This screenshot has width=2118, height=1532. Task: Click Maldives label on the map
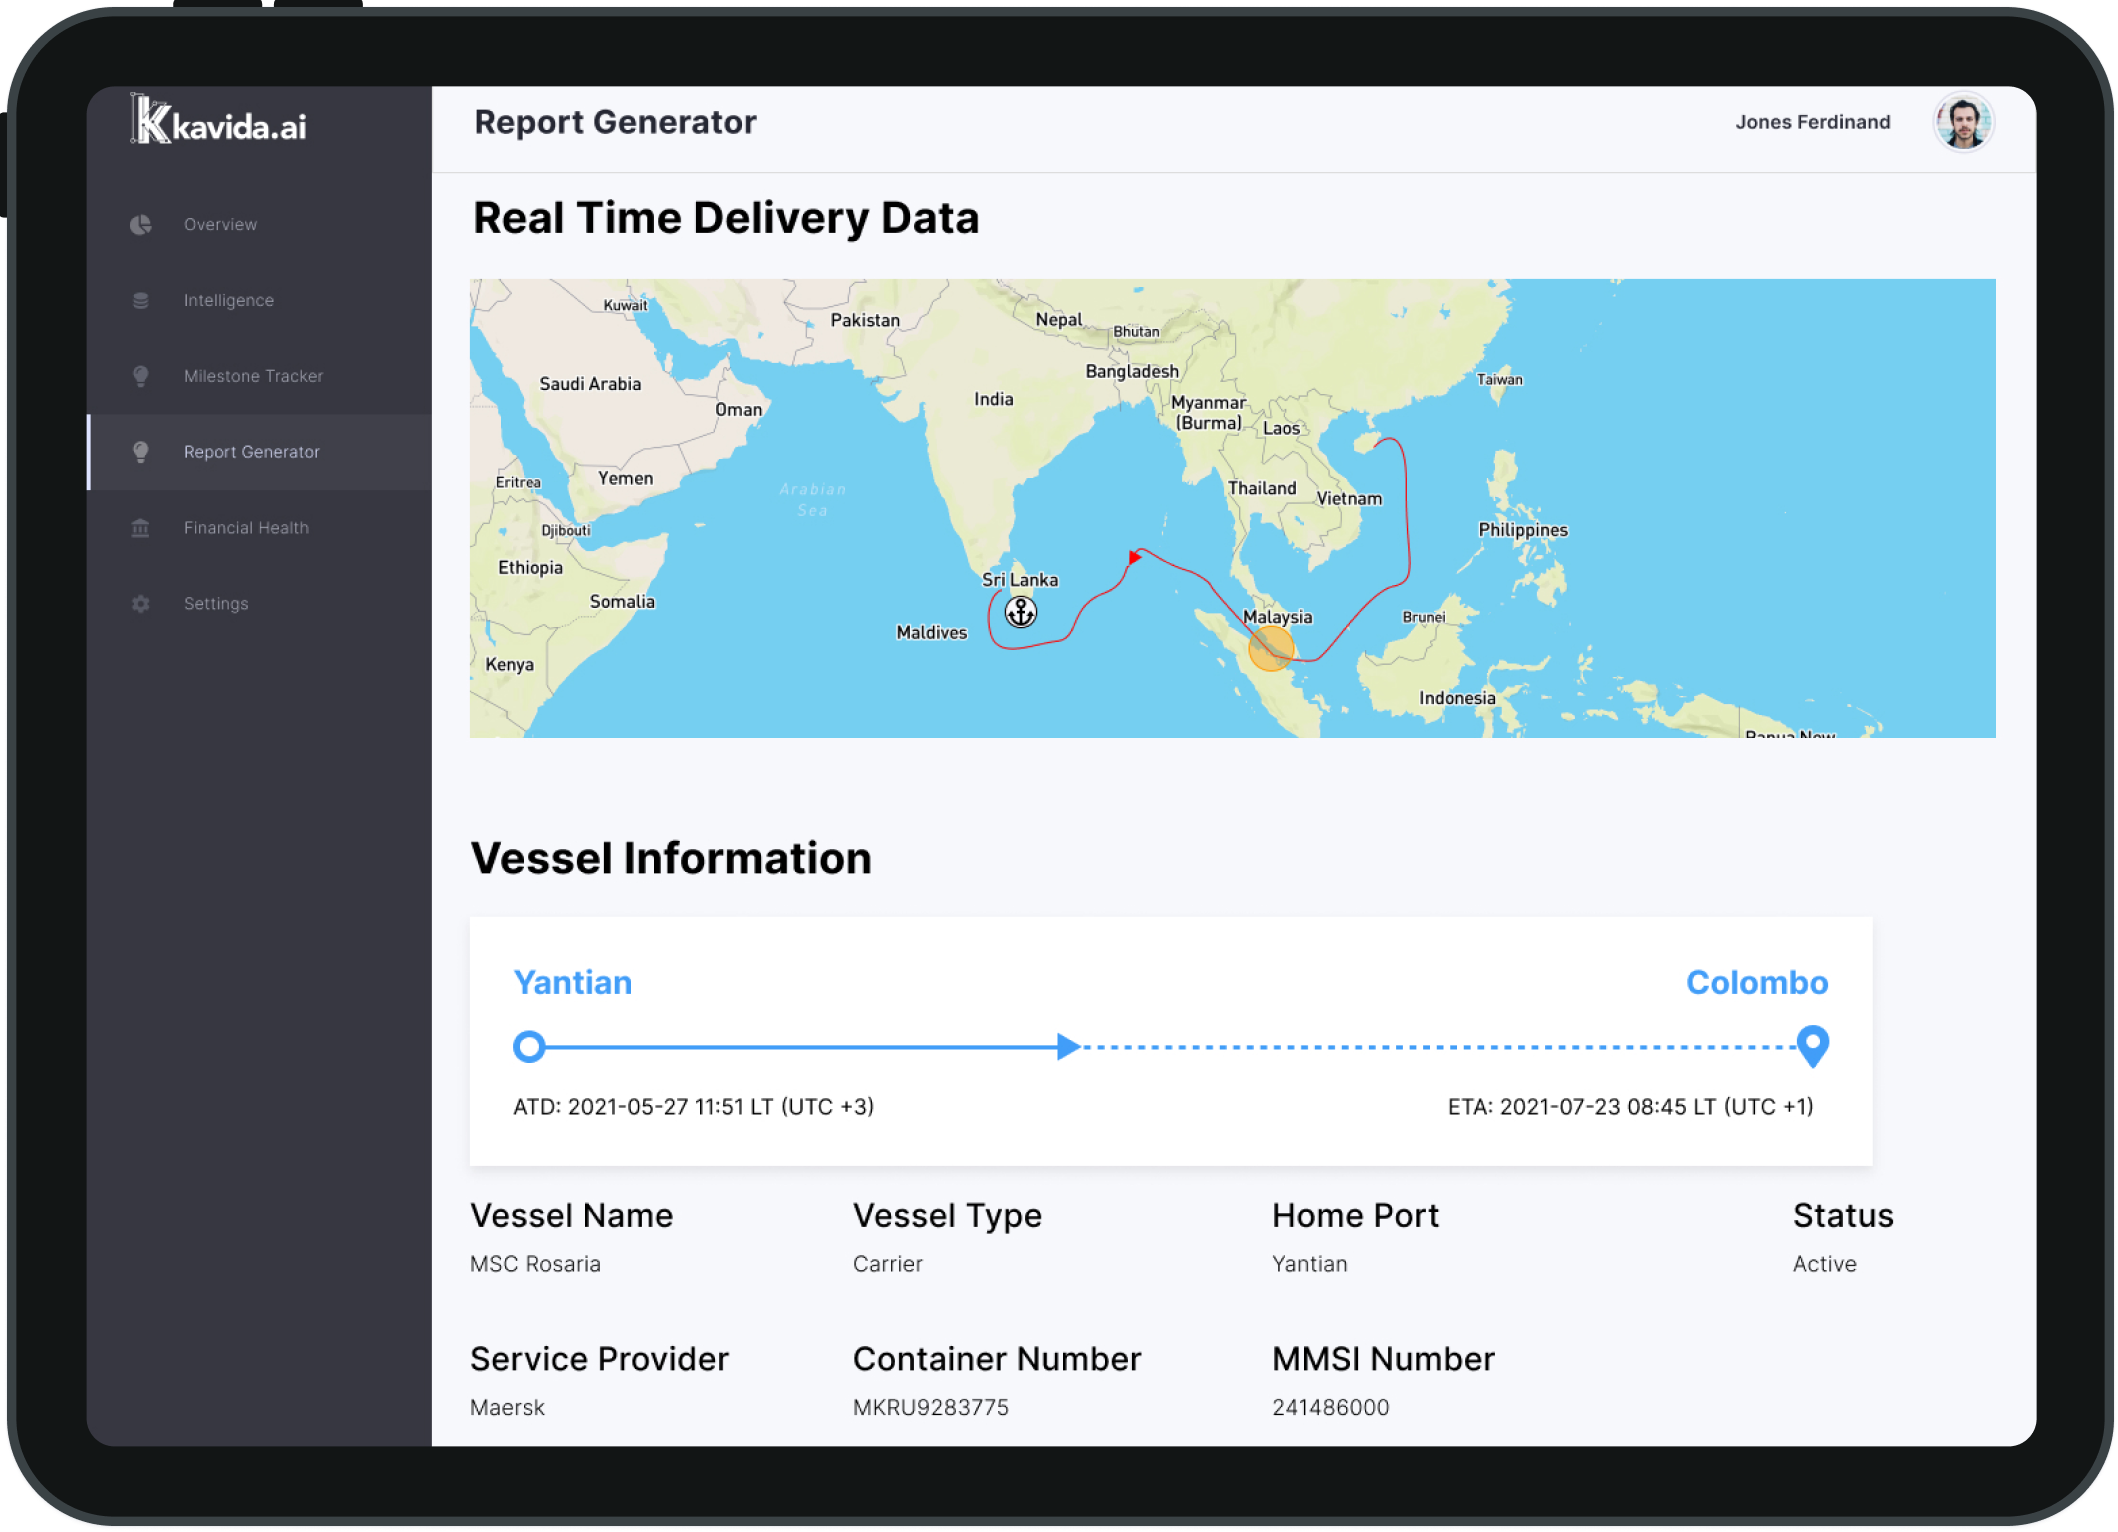(931, 633)
